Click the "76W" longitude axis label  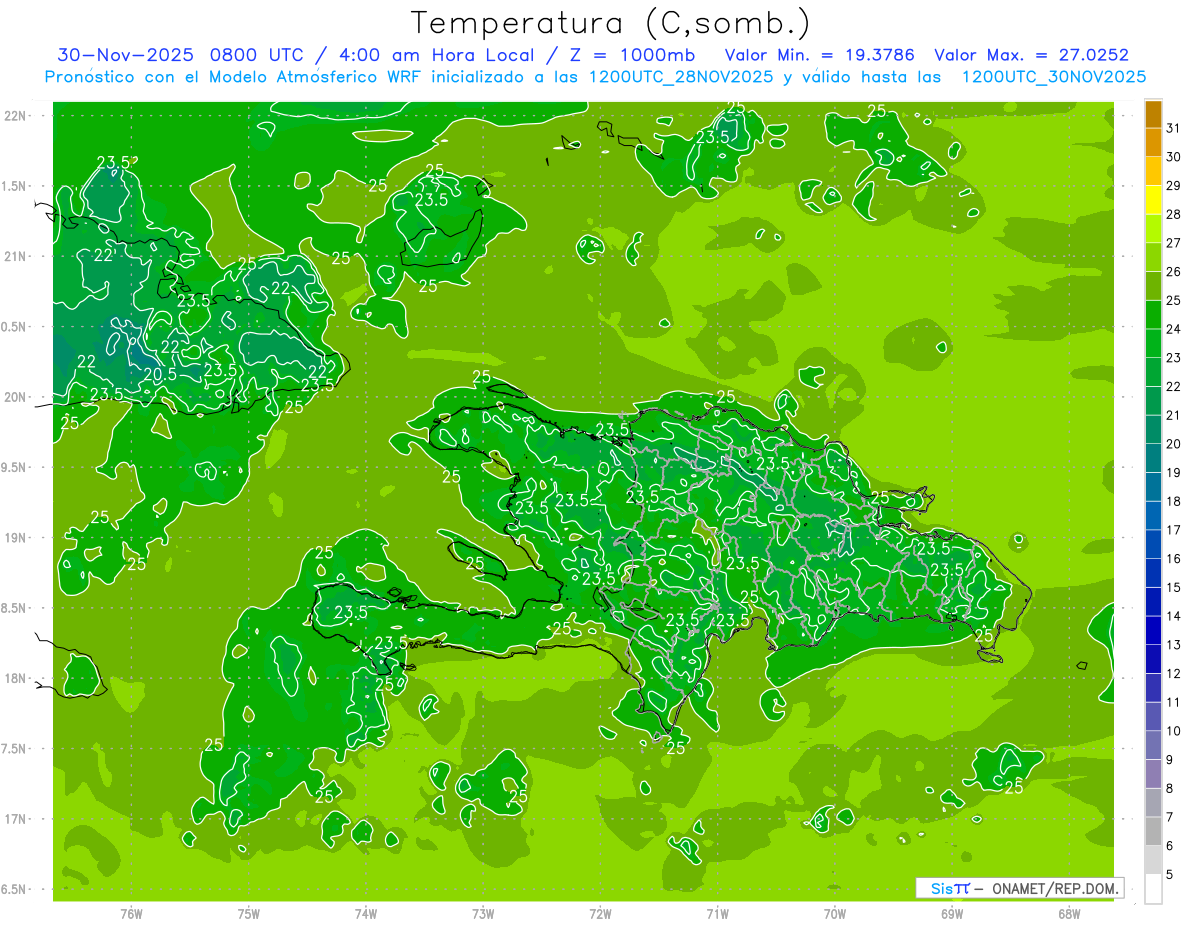point(131,914)
